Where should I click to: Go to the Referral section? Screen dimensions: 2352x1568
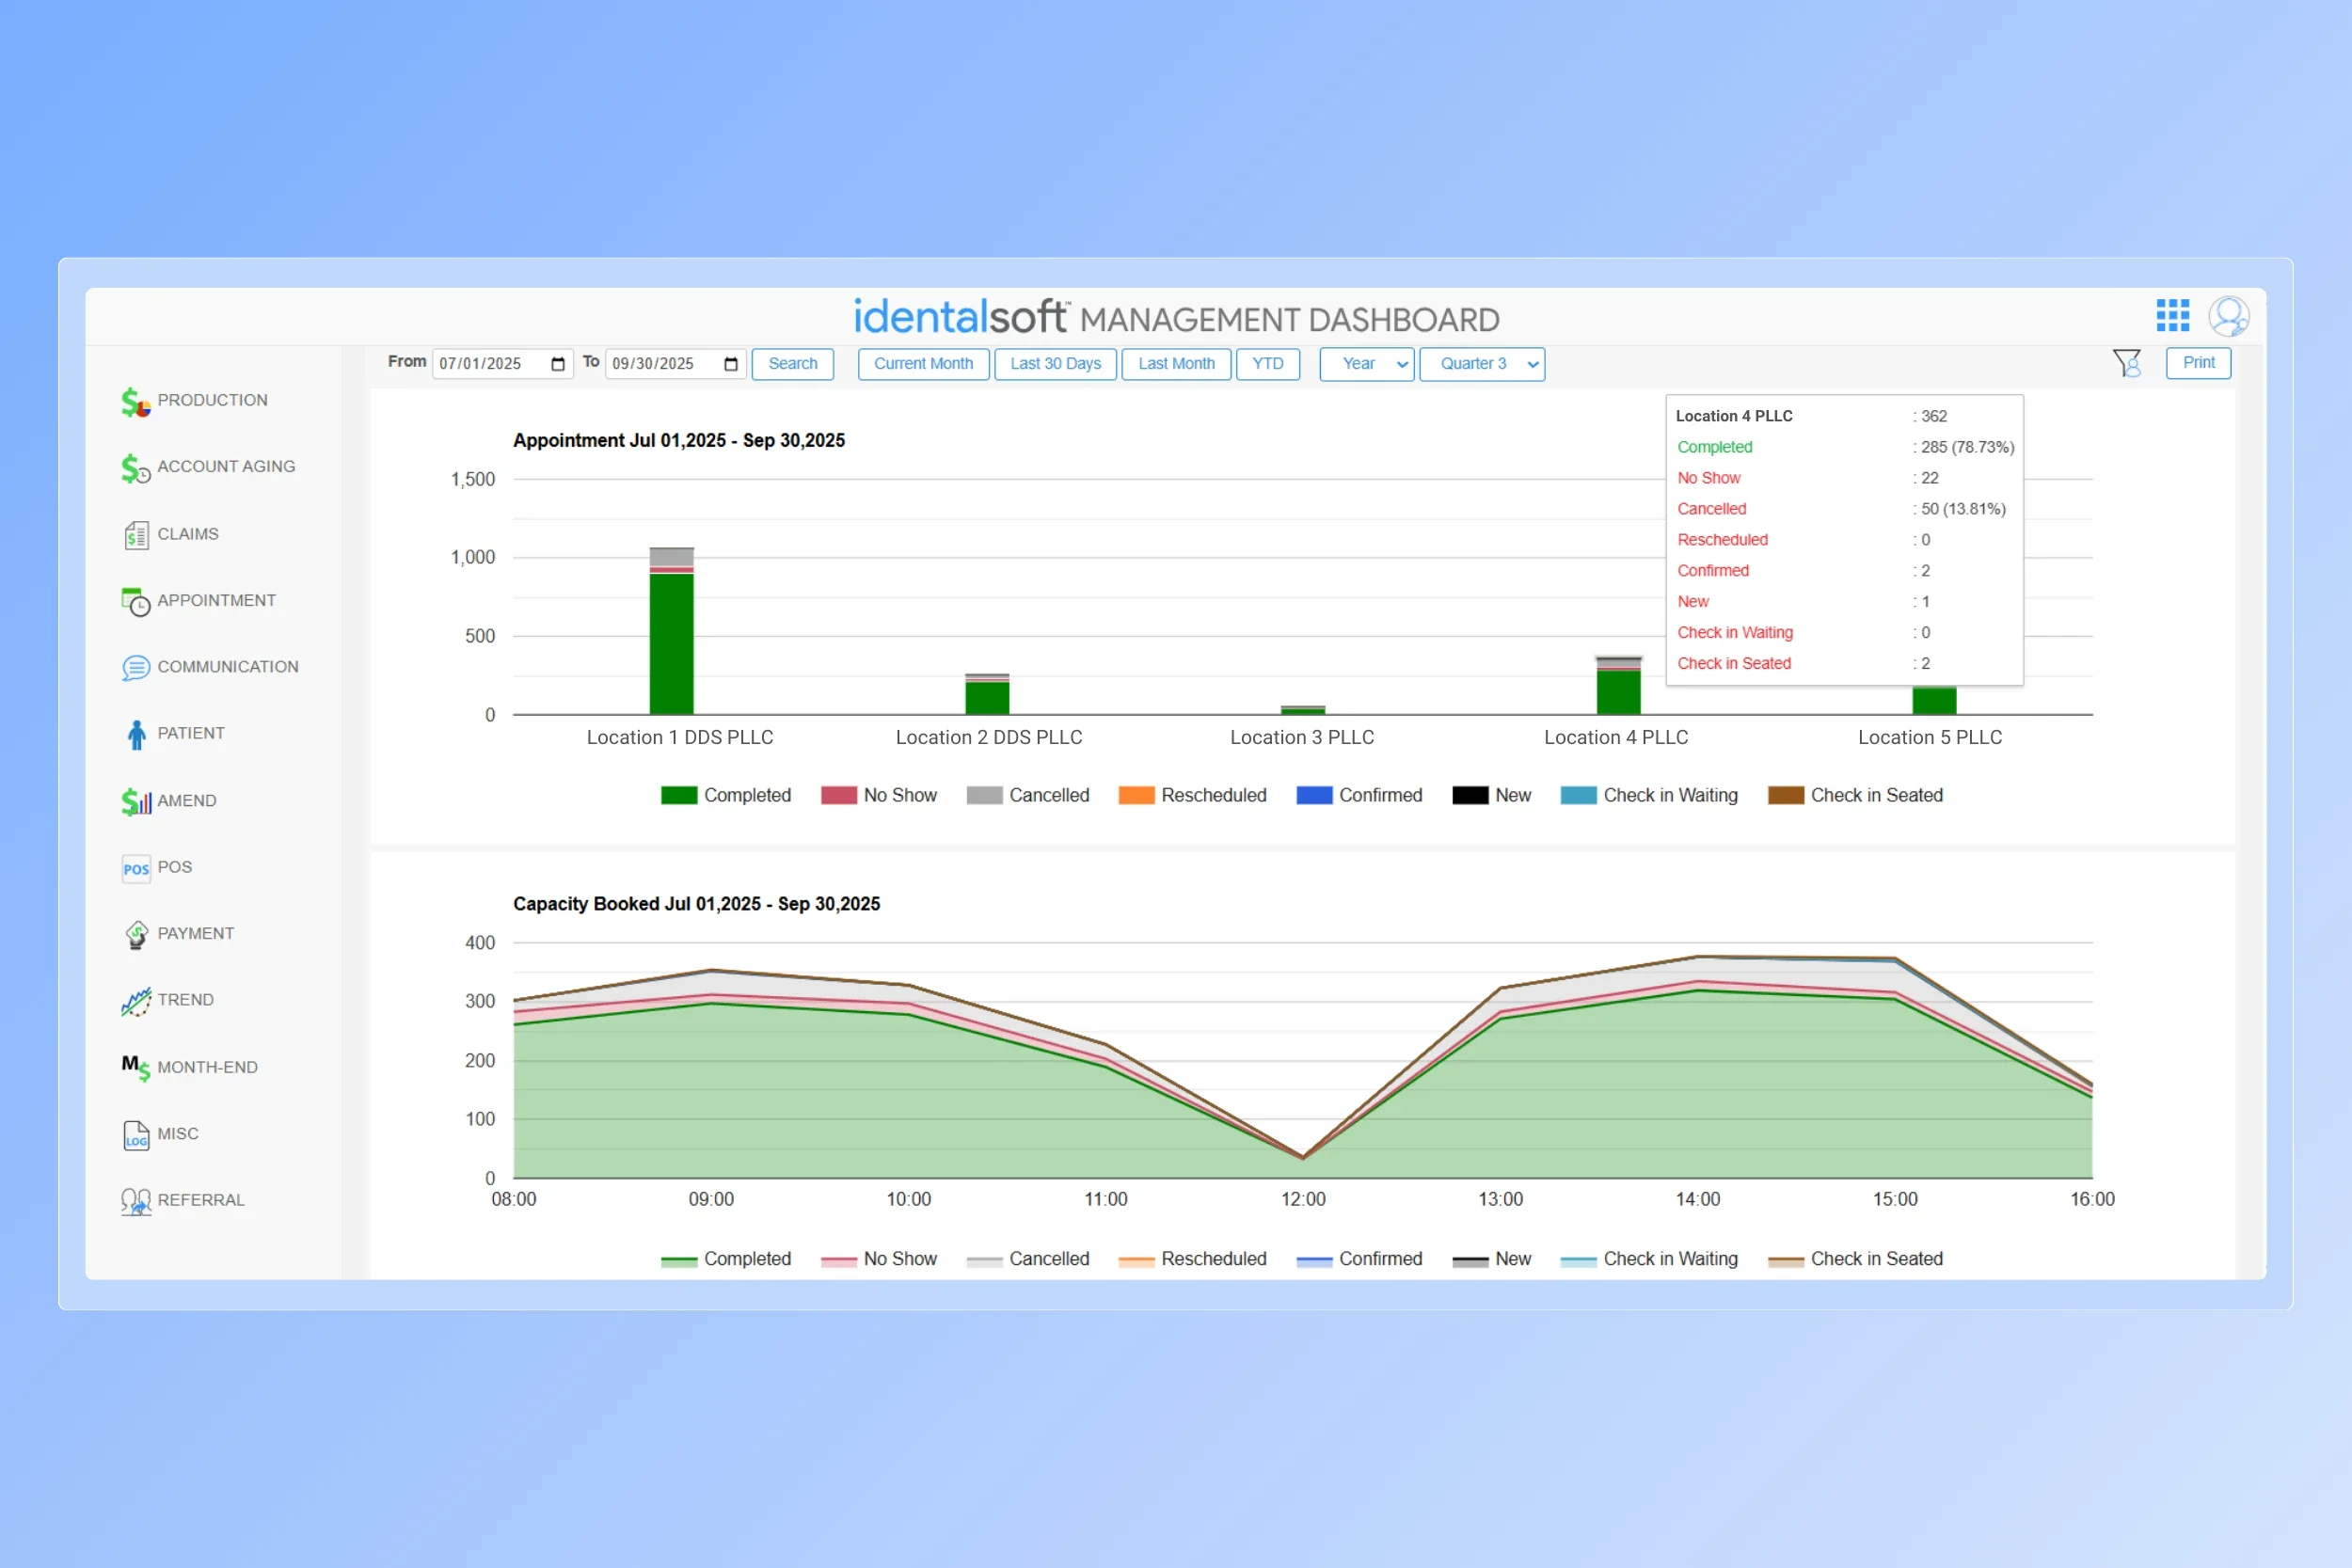pyautogui.click(x=200, y=1200)
